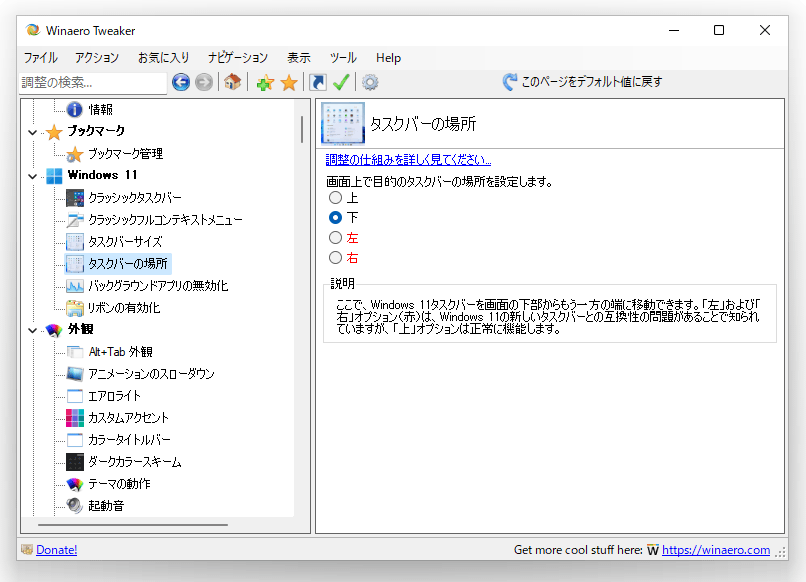Click into the 調整の検索 search field
This screenshot has width=806, height=582.
(x=93, y=82)
